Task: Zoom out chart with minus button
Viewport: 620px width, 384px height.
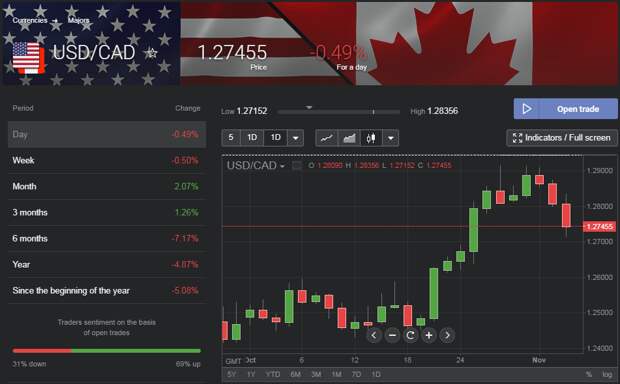Action: [392, 335]
